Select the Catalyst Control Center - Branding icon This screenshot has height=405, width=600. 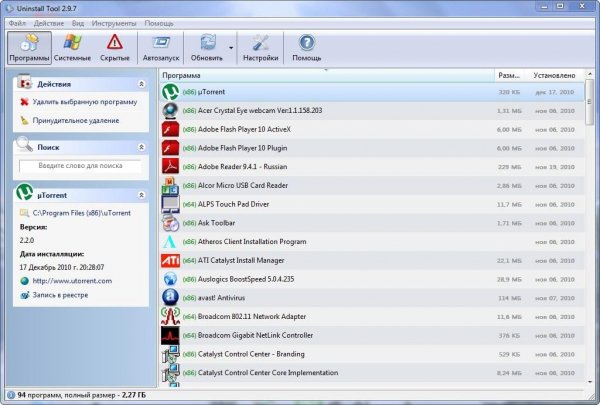click(170, 354)
